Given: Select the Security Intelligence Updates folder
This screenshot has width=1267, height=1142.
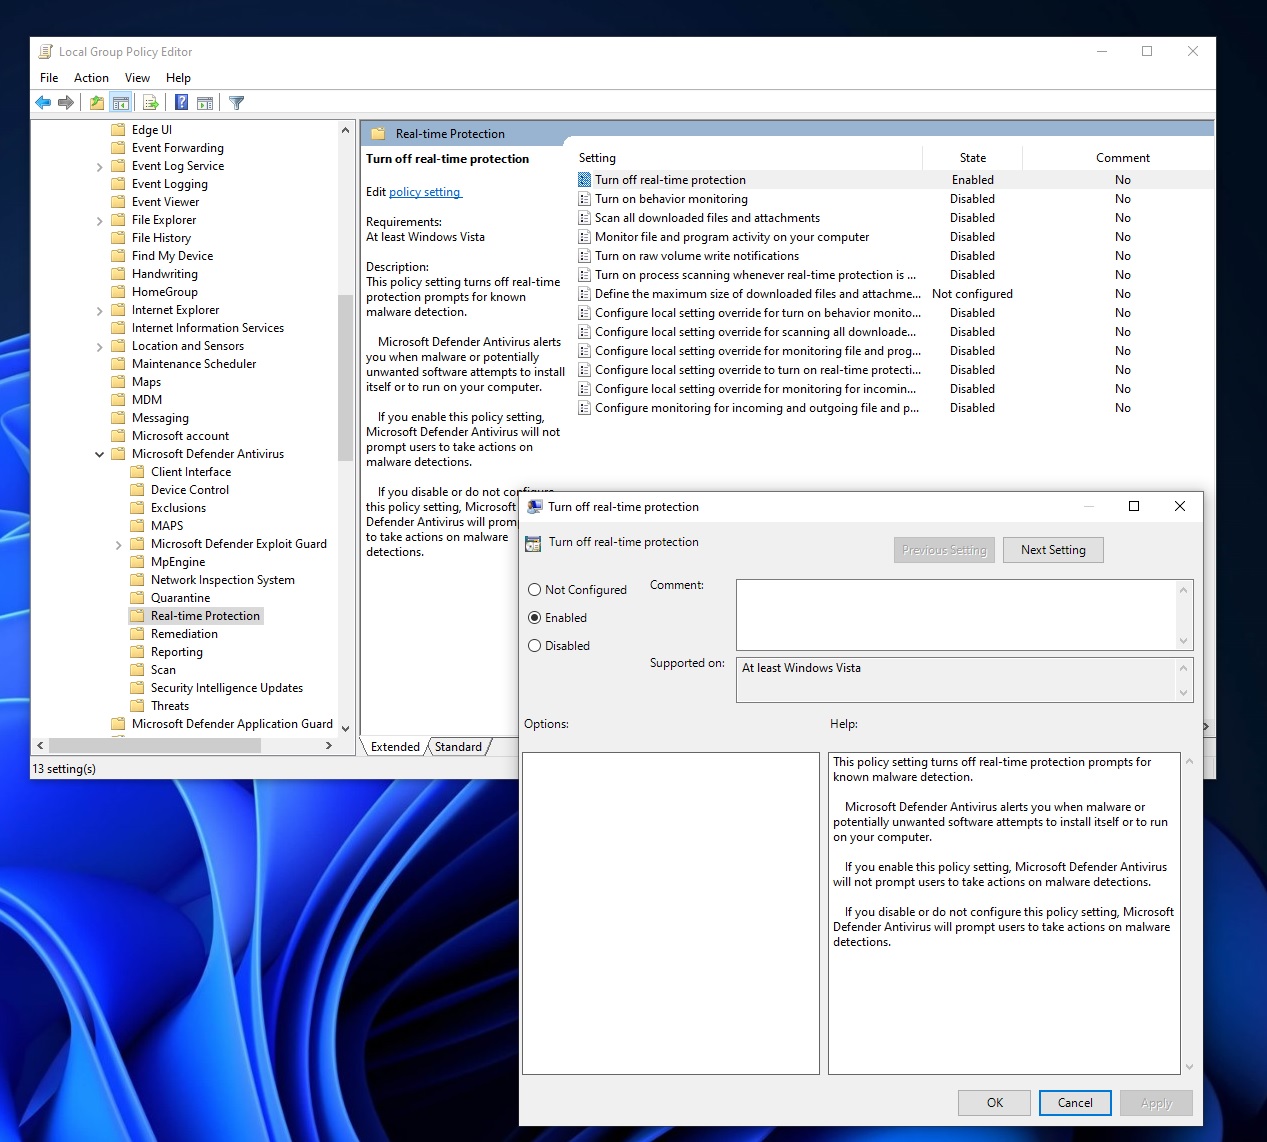Looking at the screenshot, I should point(226,688).
